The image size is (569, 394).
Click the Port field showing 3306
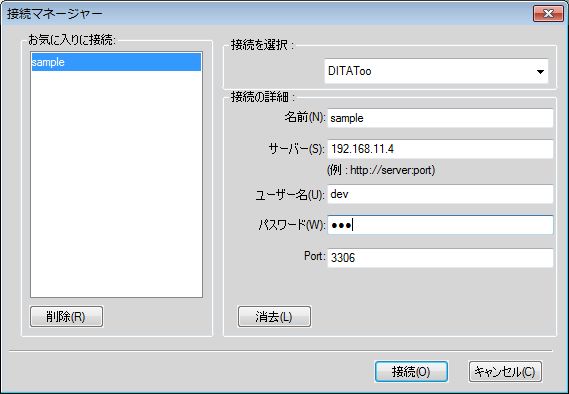click(440, 258)
